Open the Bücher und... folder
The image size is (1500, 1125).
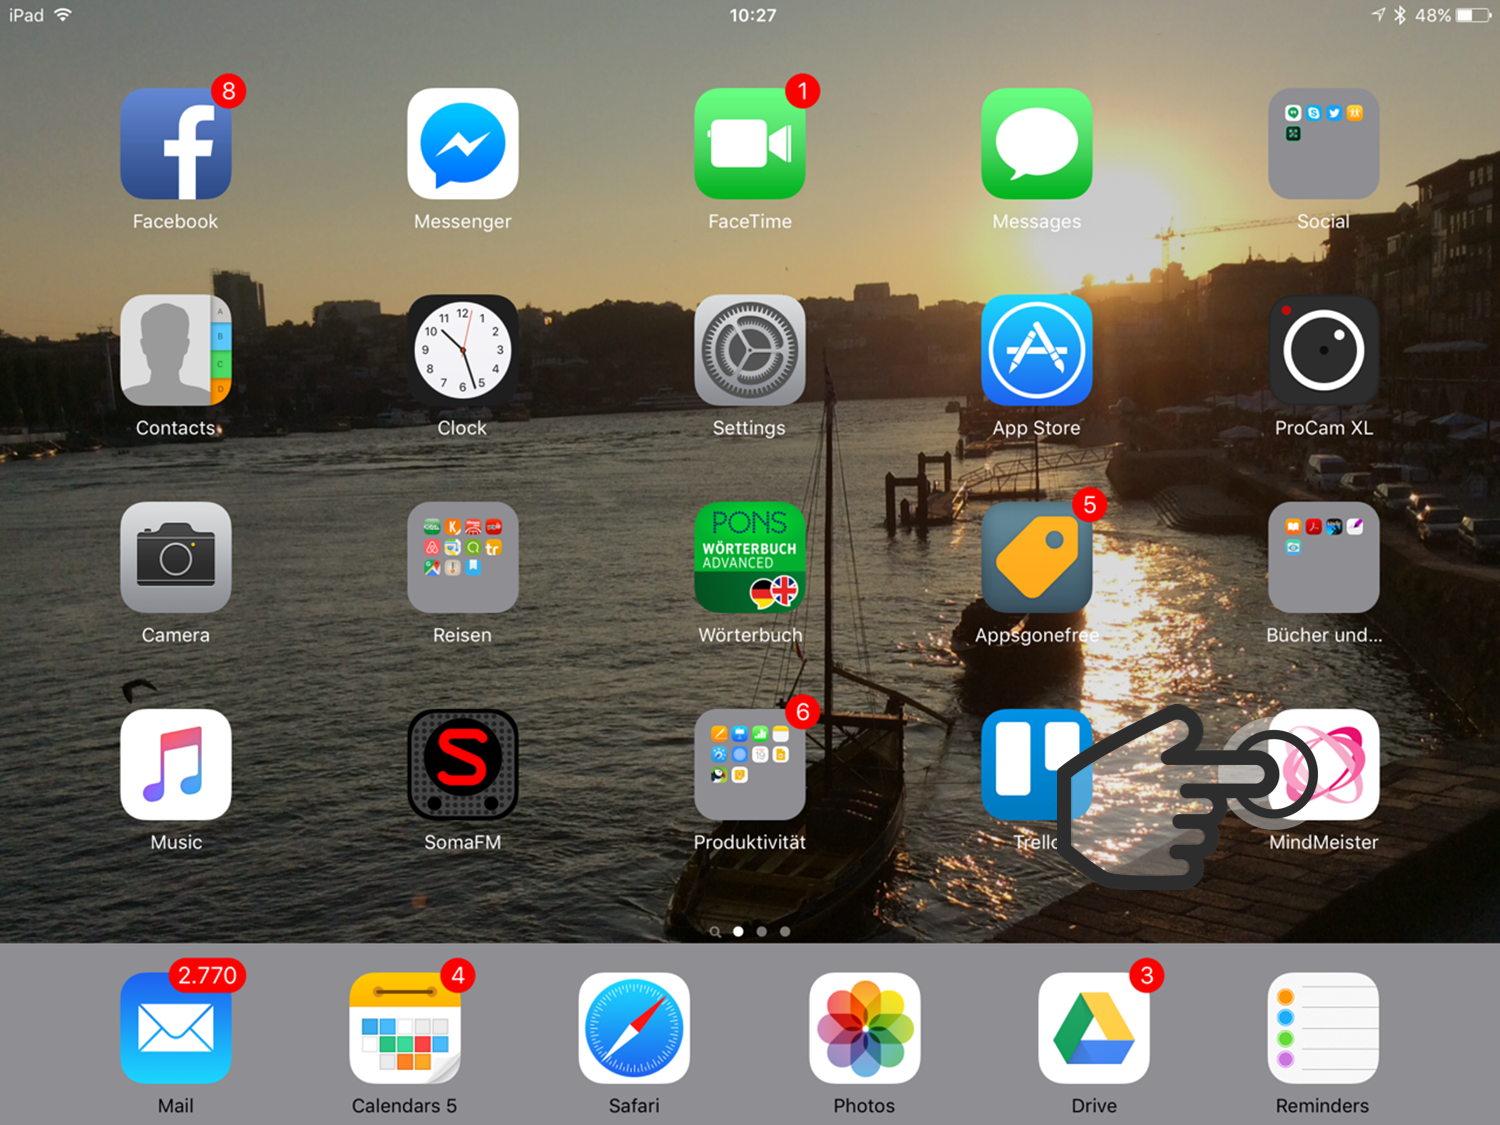(1324, 557)
